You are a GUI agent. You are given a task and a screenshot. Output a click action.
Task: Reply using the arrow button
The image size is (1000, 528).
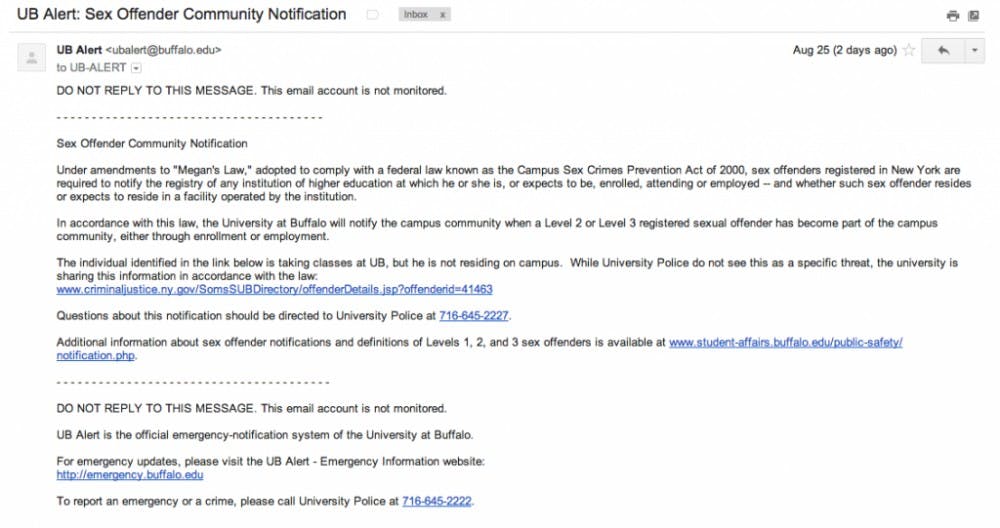click(x=943, y=50)
